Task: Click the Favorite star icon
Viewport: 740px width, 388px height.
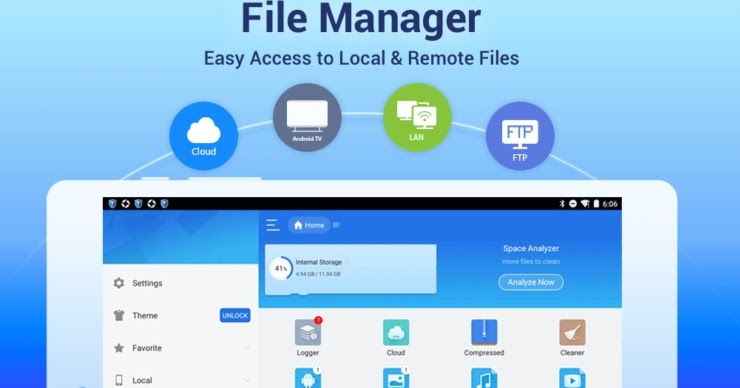Action: [119, 348]
